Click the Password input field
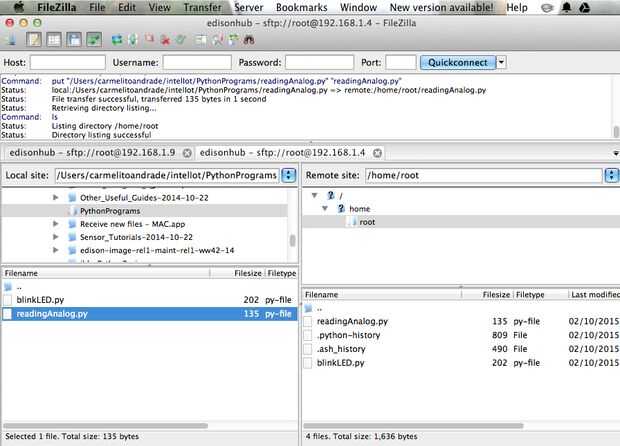 (x=319, y=62)
